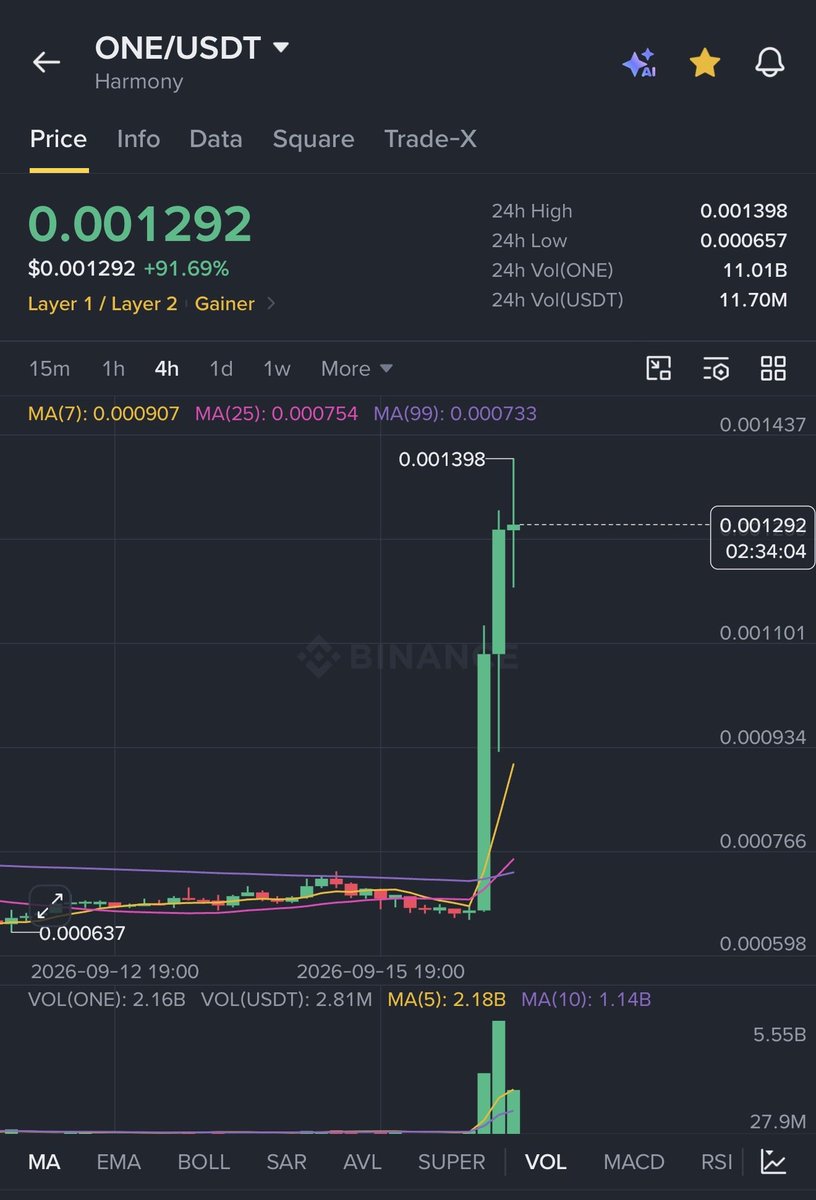Toggle the SUPER indicator

(x=452, y=1162)
